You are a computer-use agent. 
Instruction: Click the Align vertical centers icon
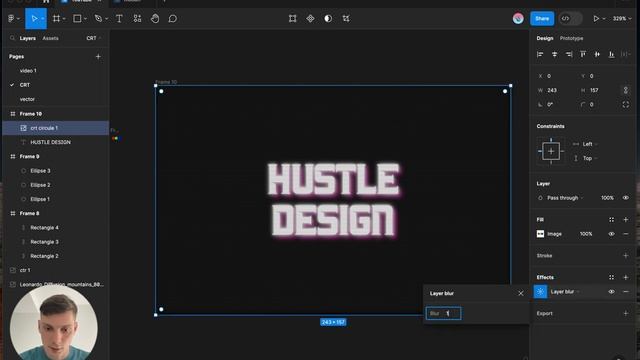click(x=597, y=54)
